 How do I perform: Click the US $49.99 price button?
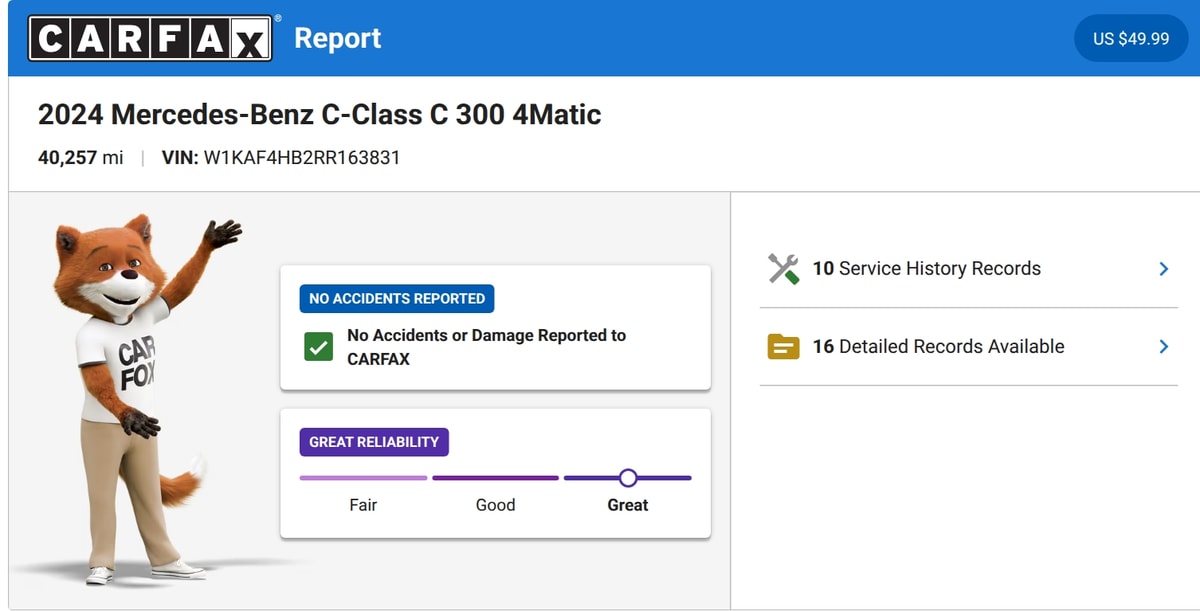coord(1131,39)
